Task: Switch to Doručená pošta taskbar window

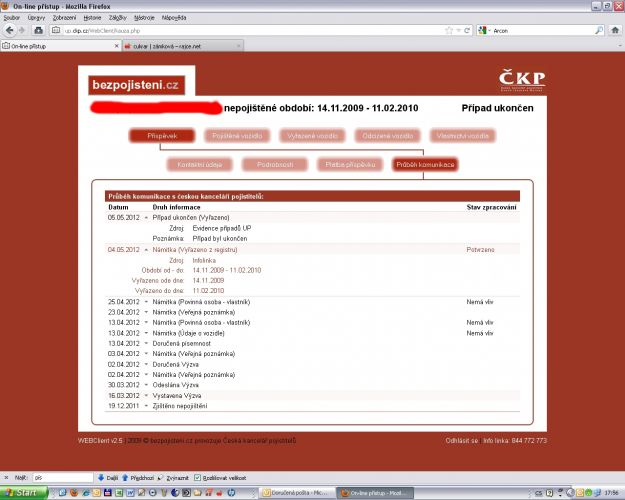Action: tap(298, 493)
